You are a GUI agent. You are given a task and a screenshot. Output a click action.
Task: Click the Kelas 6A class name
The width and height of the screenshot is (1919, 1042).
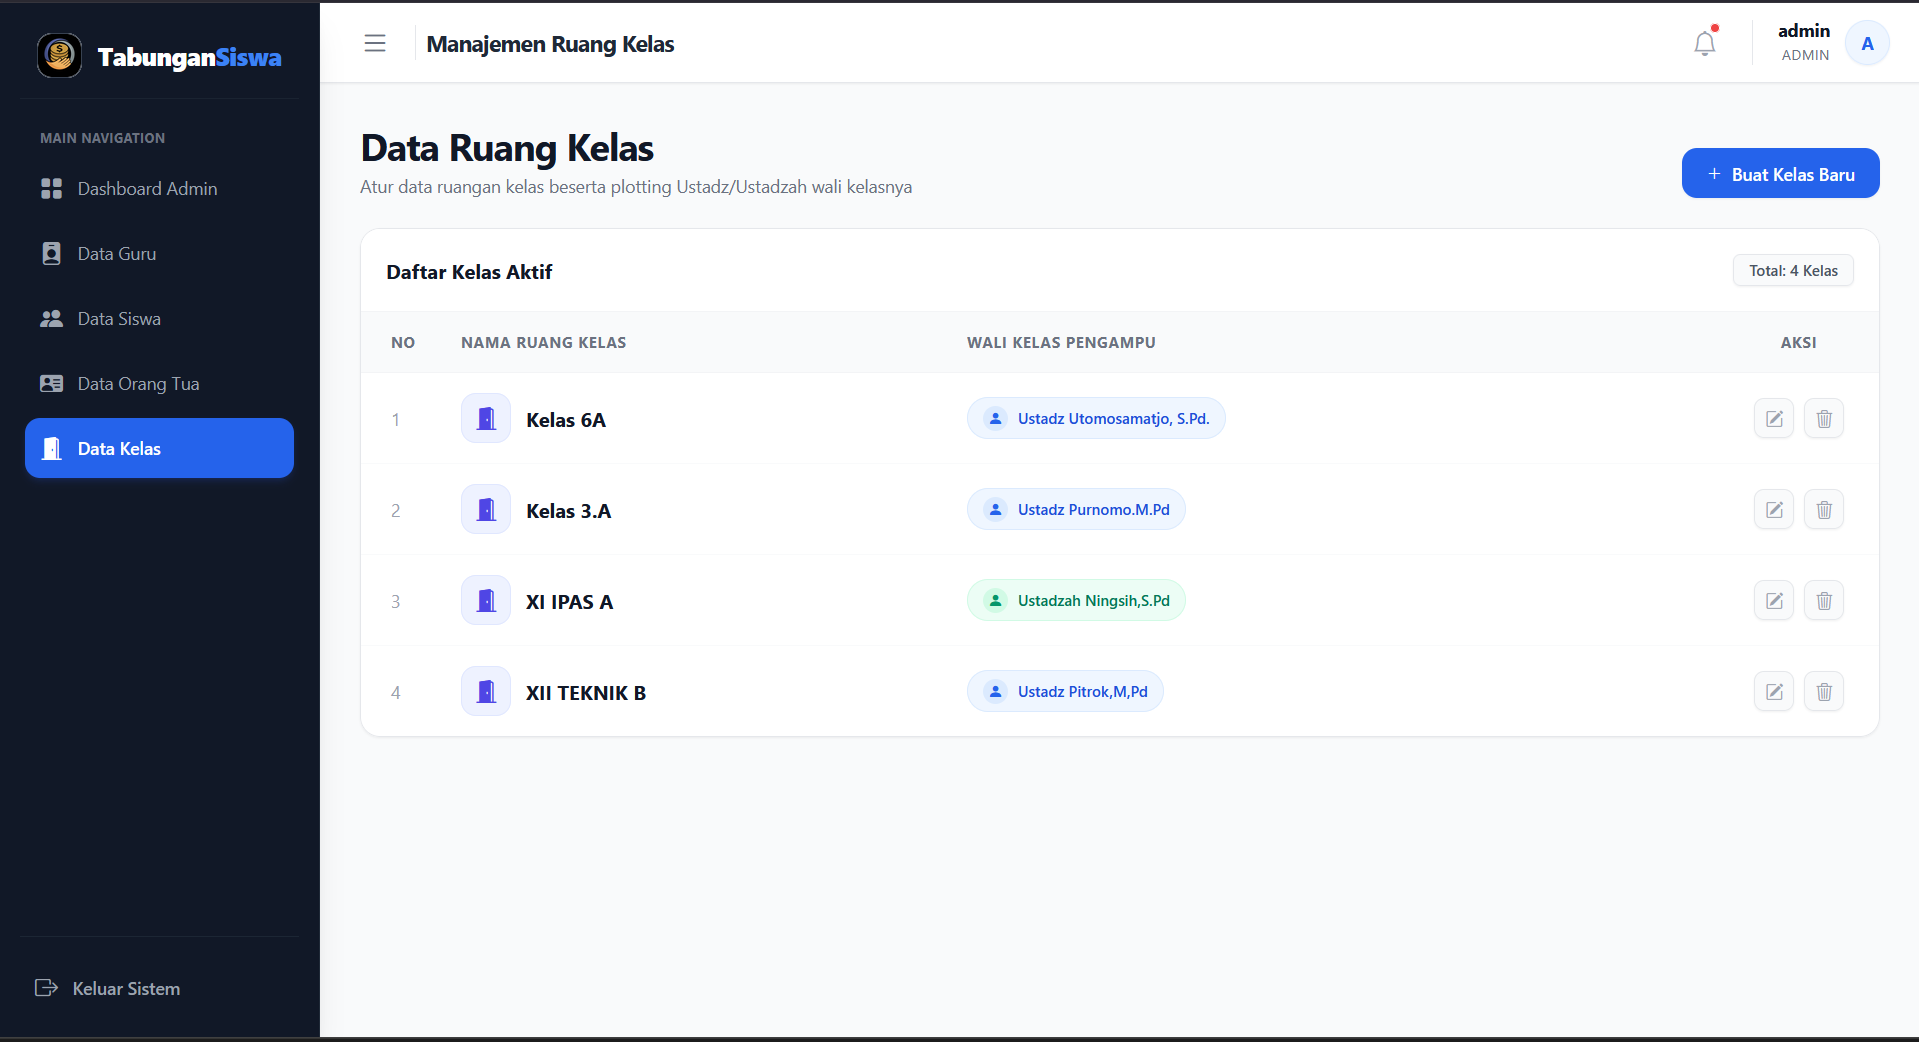click(x=566, y=420)
